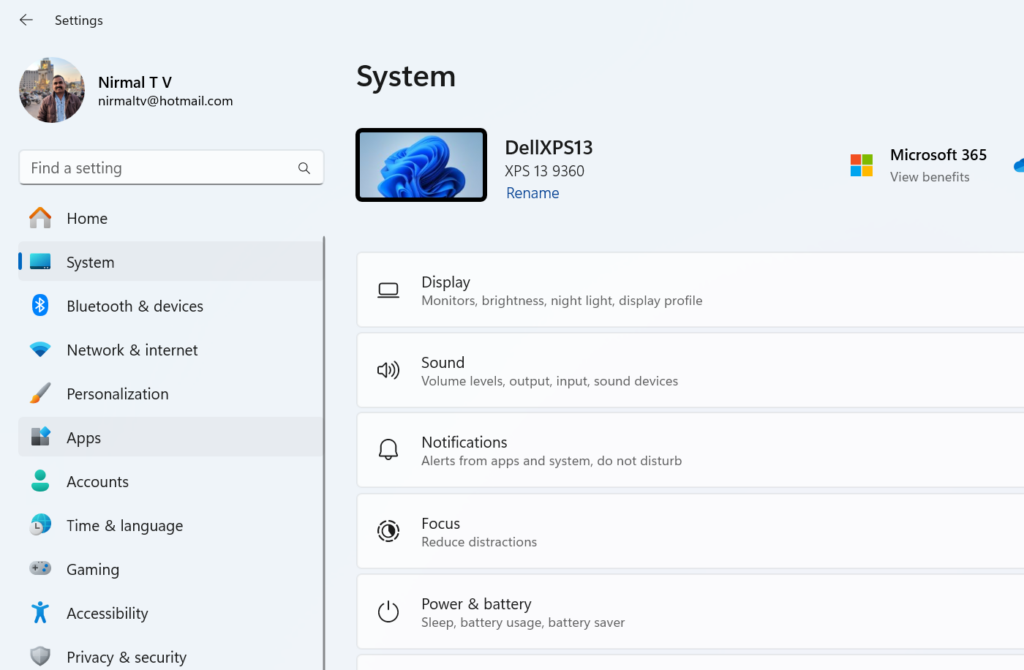Click 'Monitors, brightness, night light, display profile'
Image resolution: width=1024 pixels, height=670 pixels.
(x=562, y=300)
